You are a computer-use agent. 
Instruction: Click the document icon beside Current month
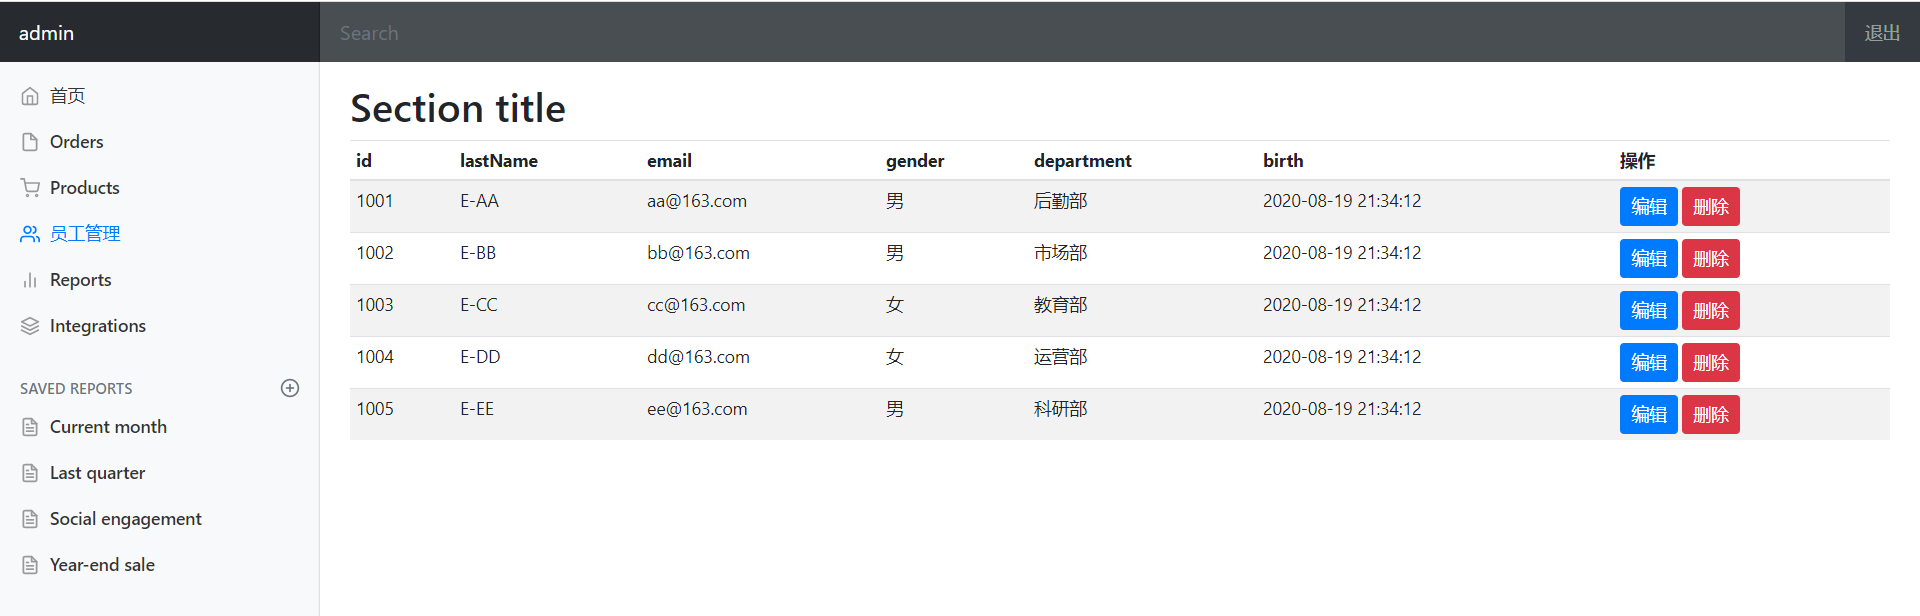[x=30, y=427]
